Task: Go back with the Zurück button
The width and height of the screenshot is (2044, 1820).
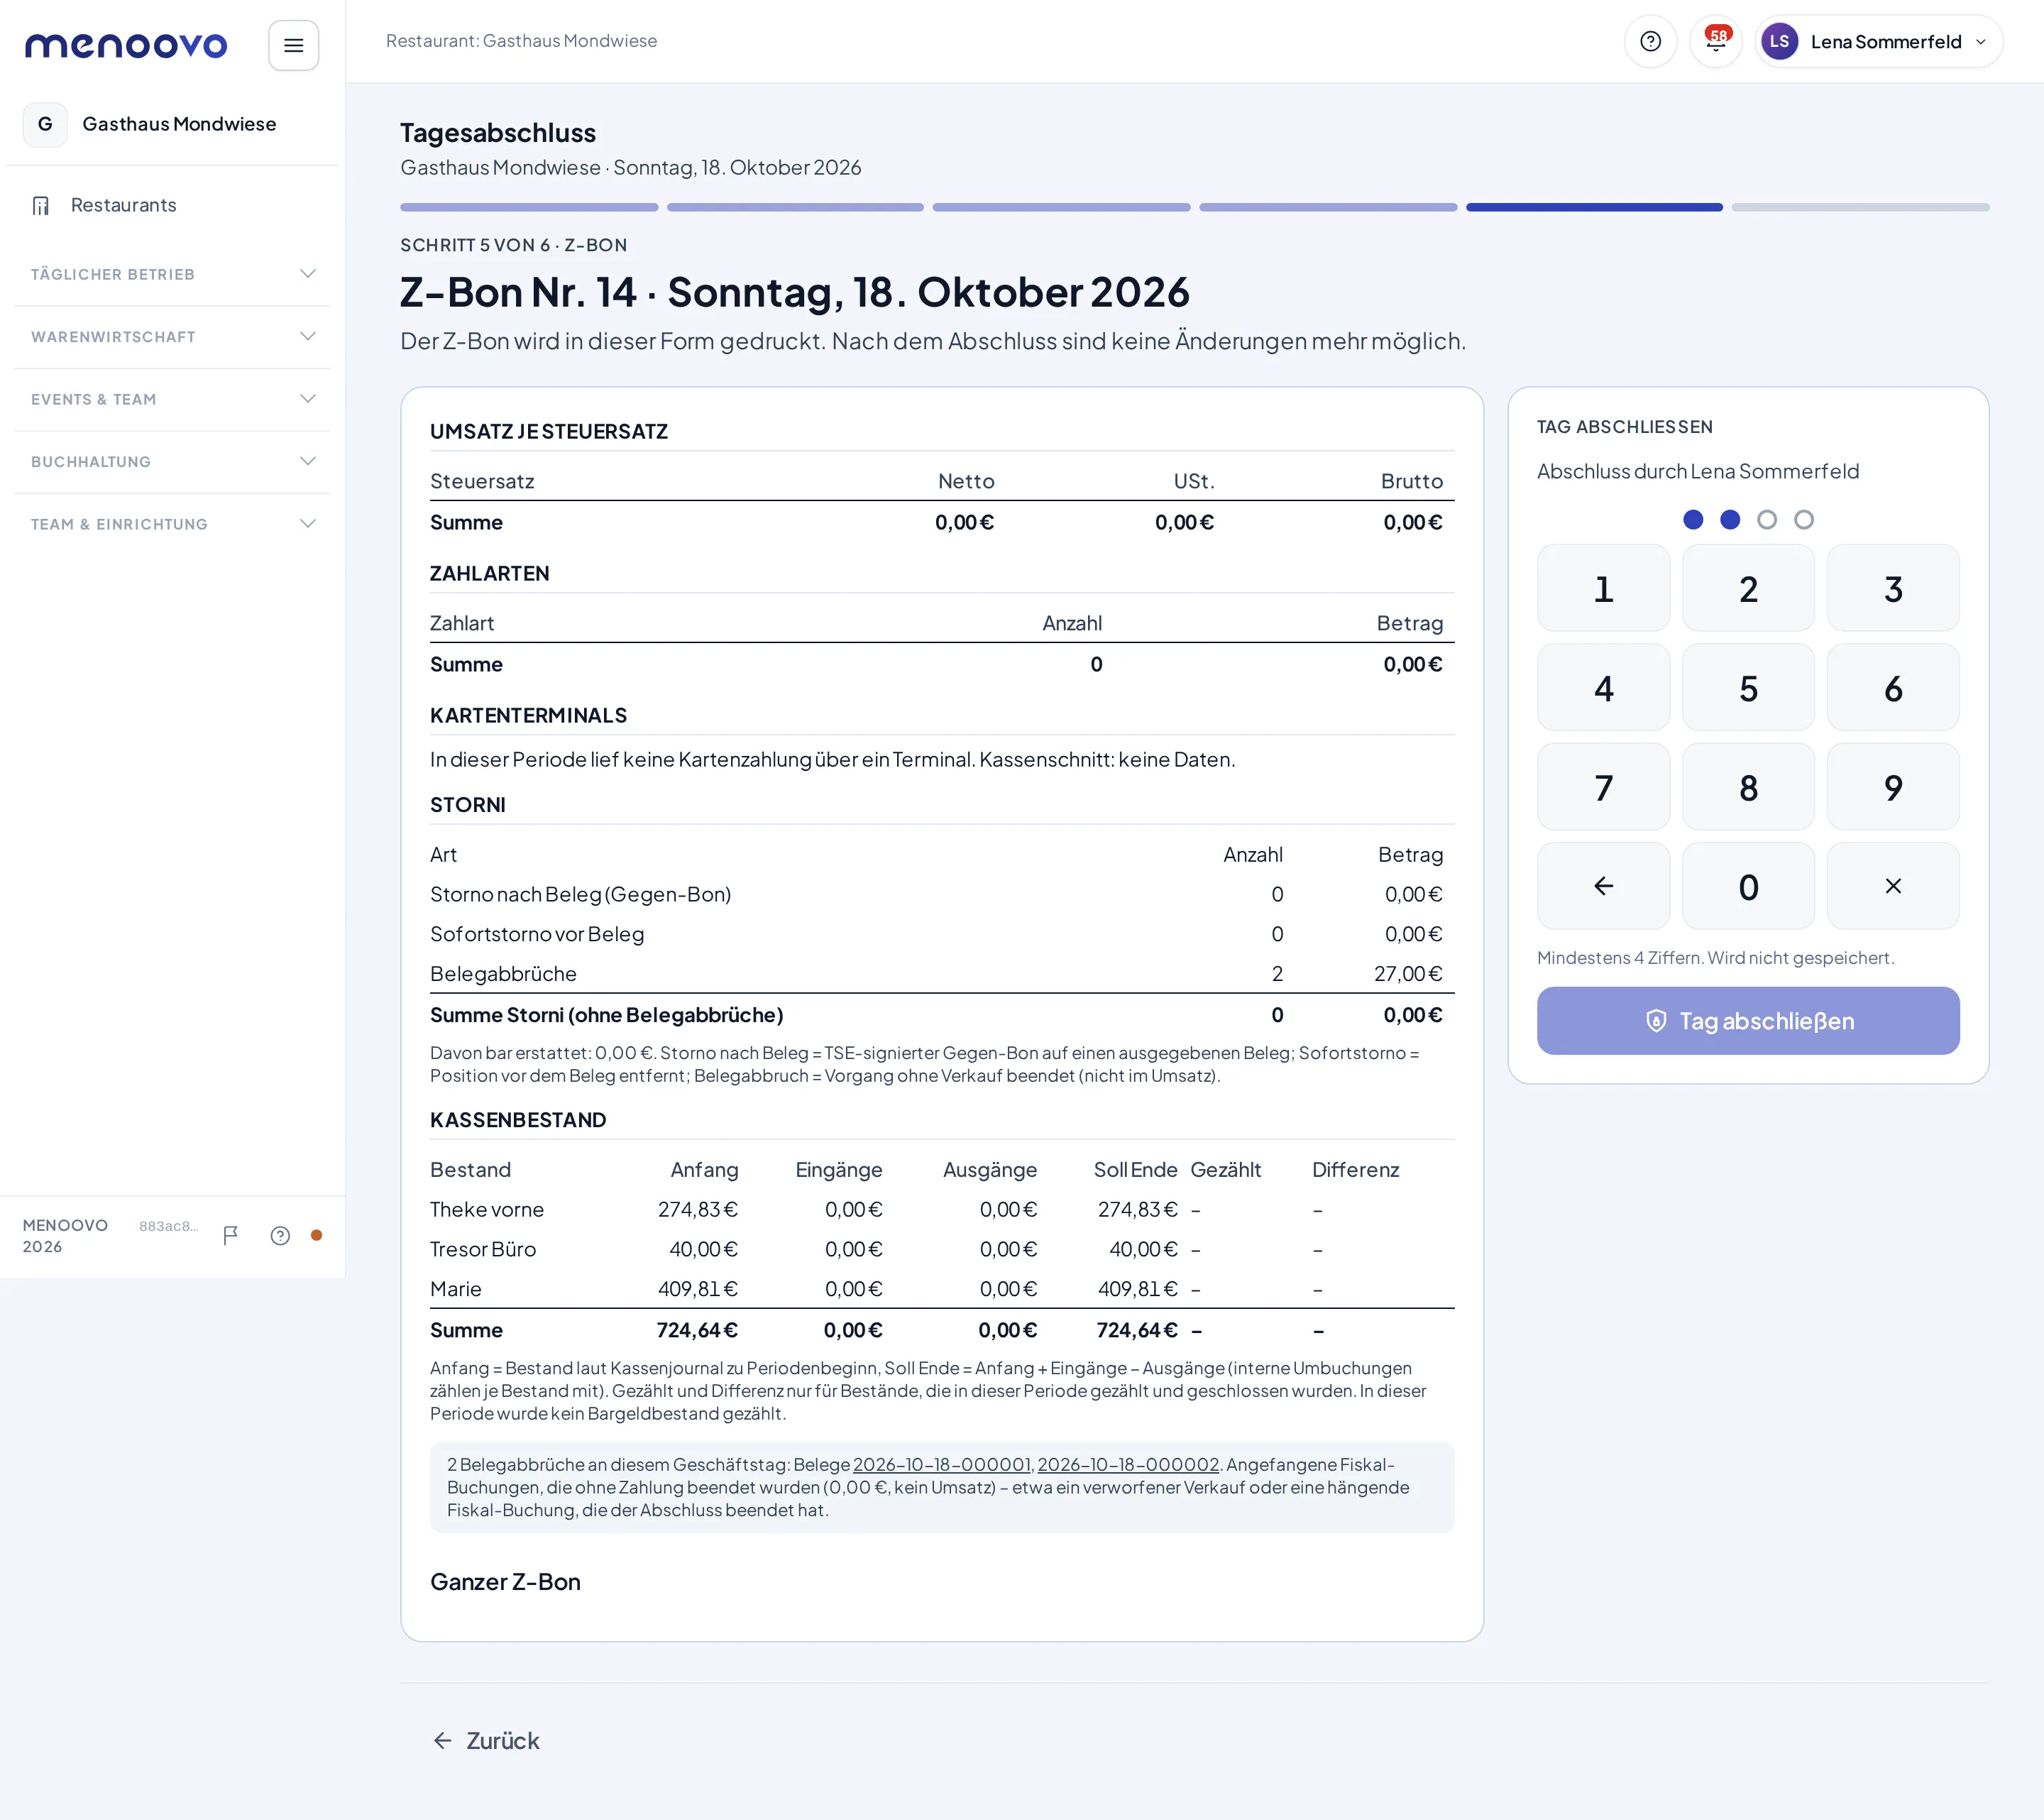Action: point(486,1741)
